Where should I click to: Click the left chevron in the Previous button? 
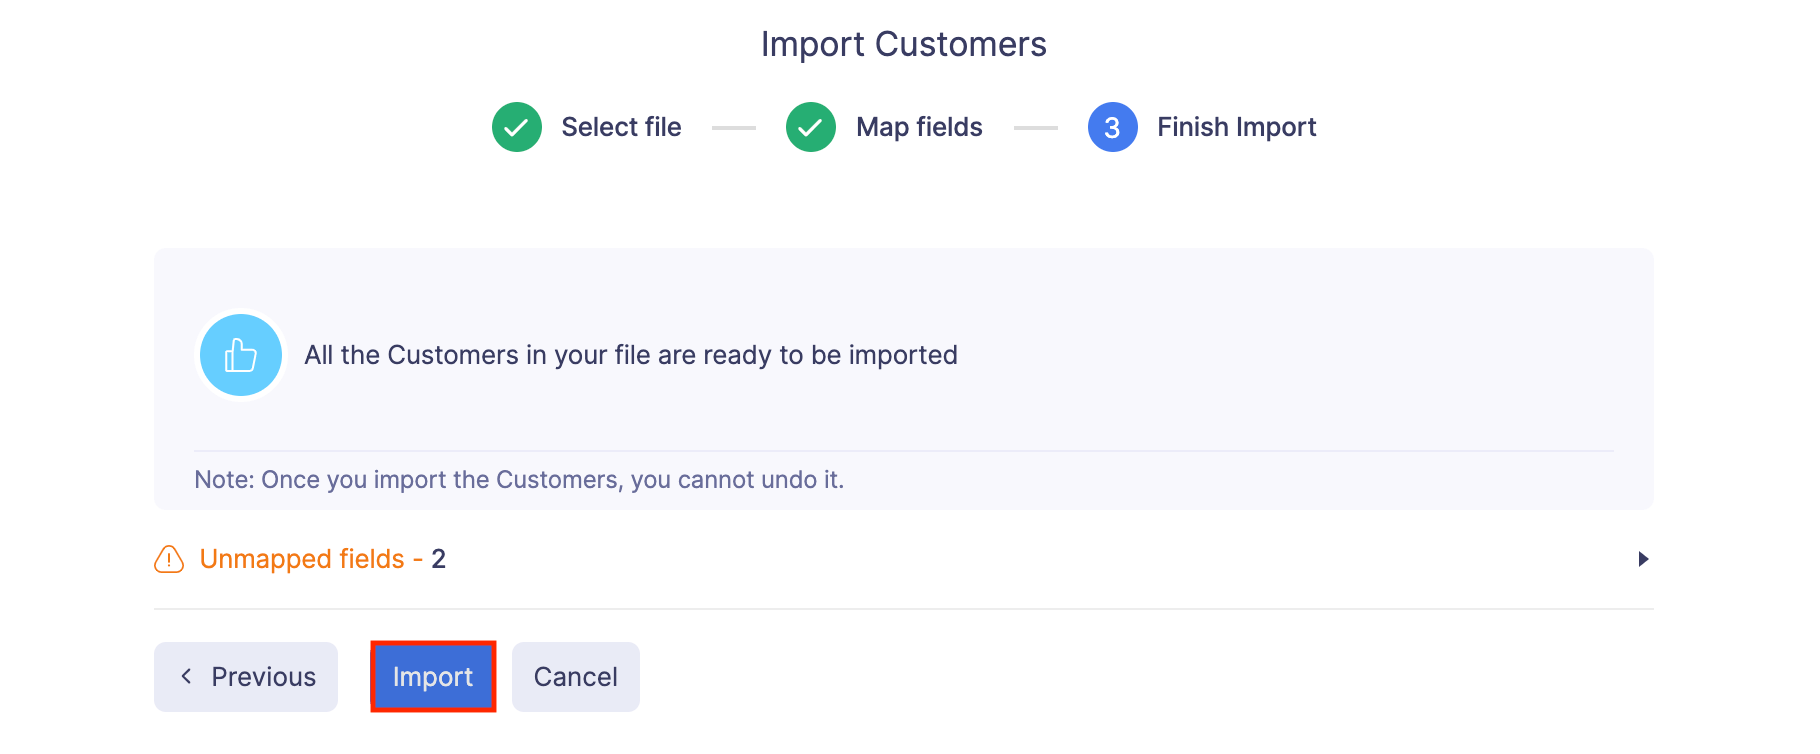[187, 677]
